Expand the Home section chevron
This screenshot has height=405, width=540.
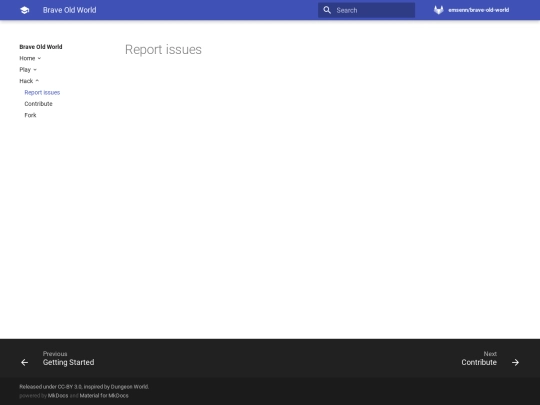(x=39, y=58)
